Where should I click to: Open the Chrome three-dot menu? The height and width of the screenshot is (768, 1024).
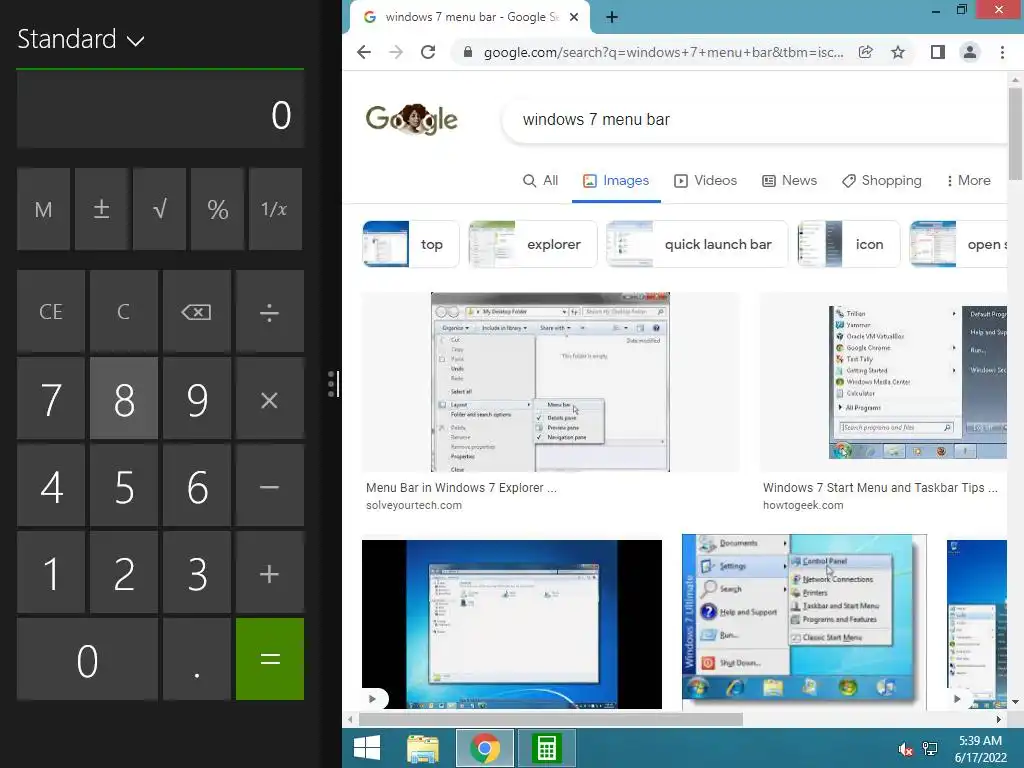click(1002, 52)
